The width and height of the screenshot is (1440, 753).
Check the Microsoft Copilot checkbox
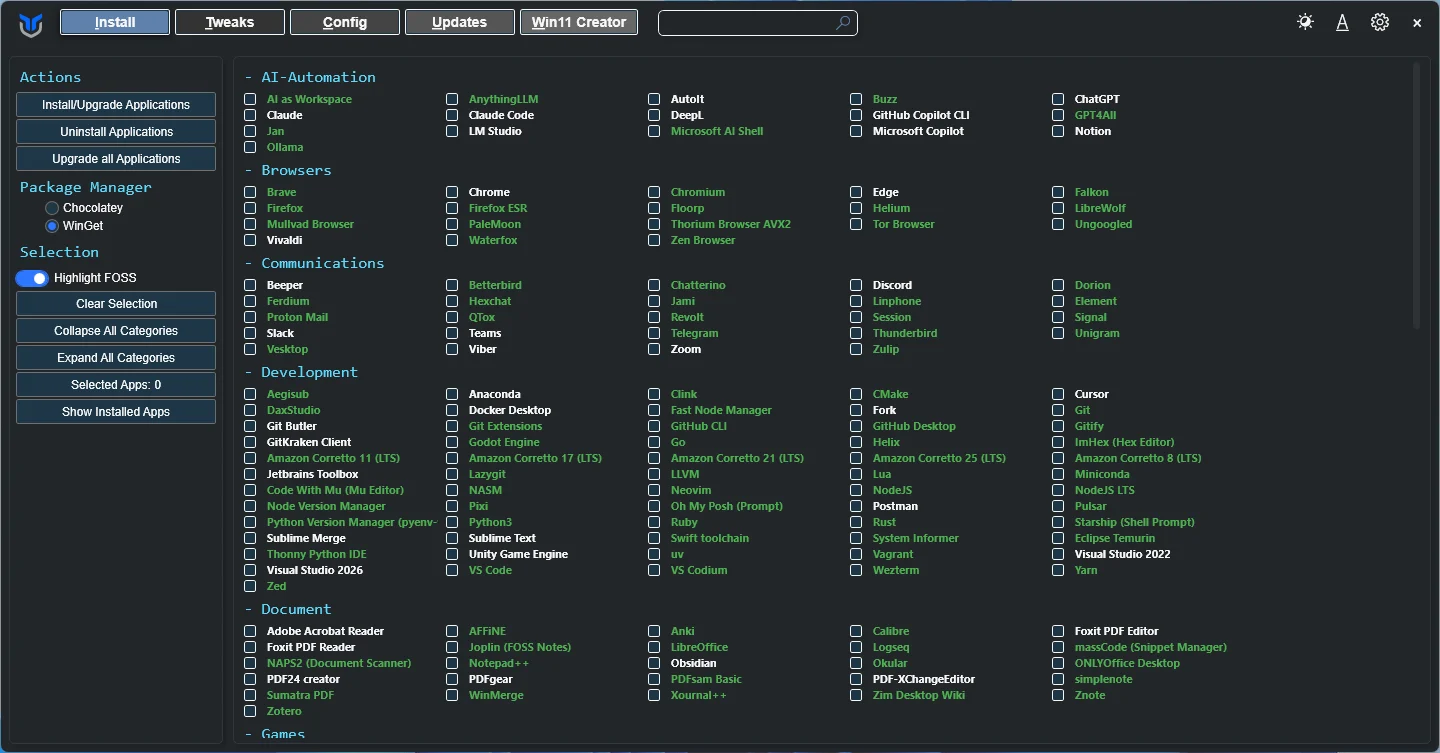tap(856, 131)
